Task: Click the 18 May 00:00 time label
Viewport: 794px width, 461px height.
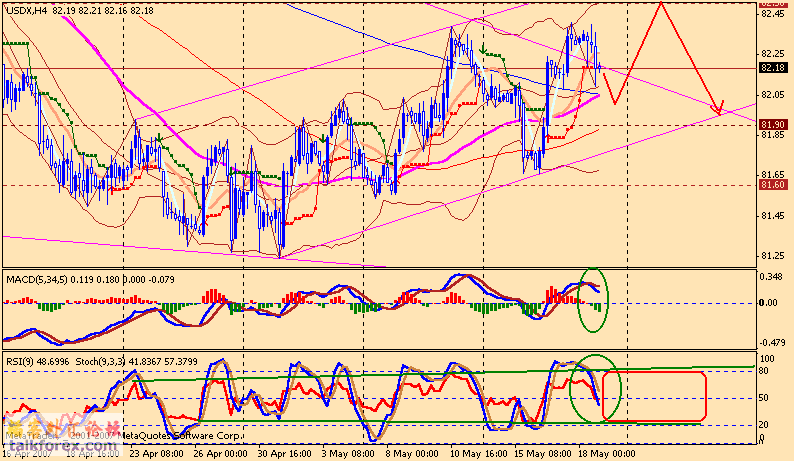Action: click(x=607, y=453)
